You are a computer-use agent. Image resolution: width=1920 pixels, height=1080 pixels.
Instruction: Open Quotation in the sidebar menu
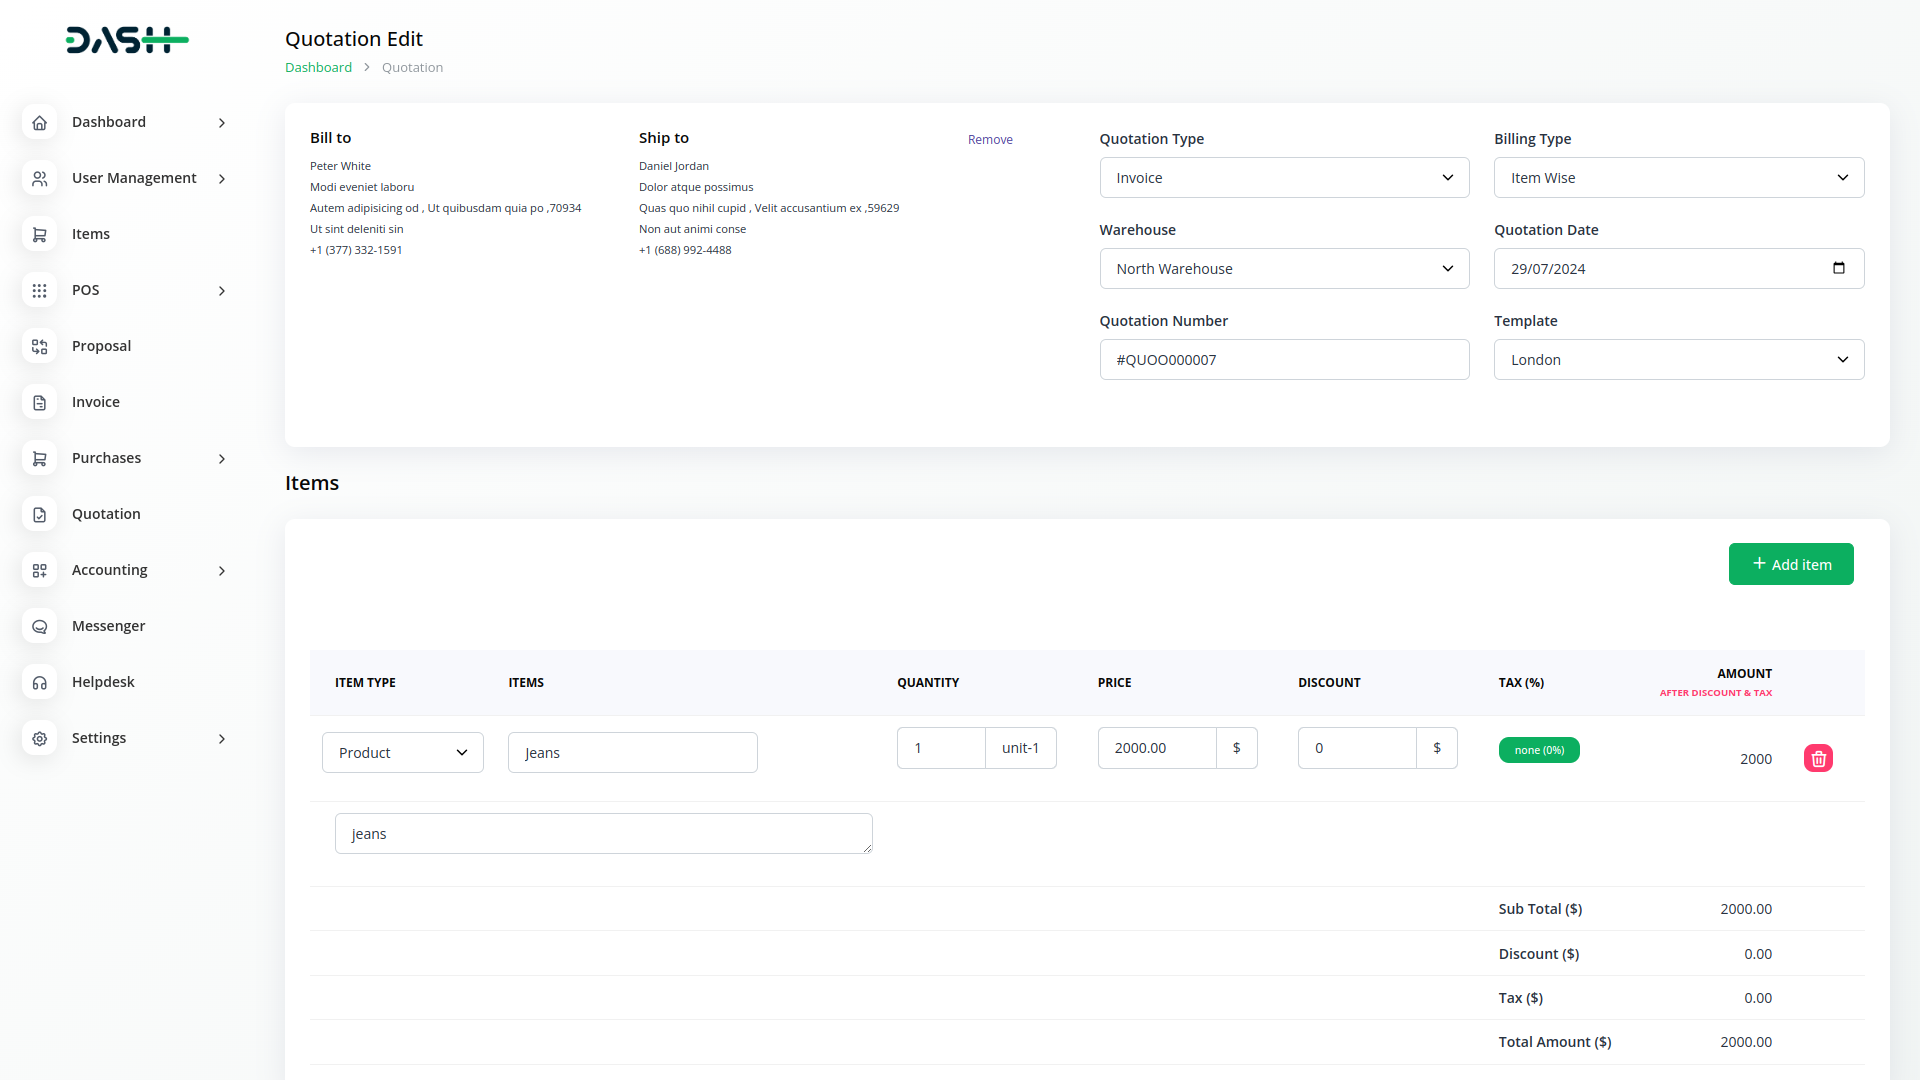tap(106, 514)
